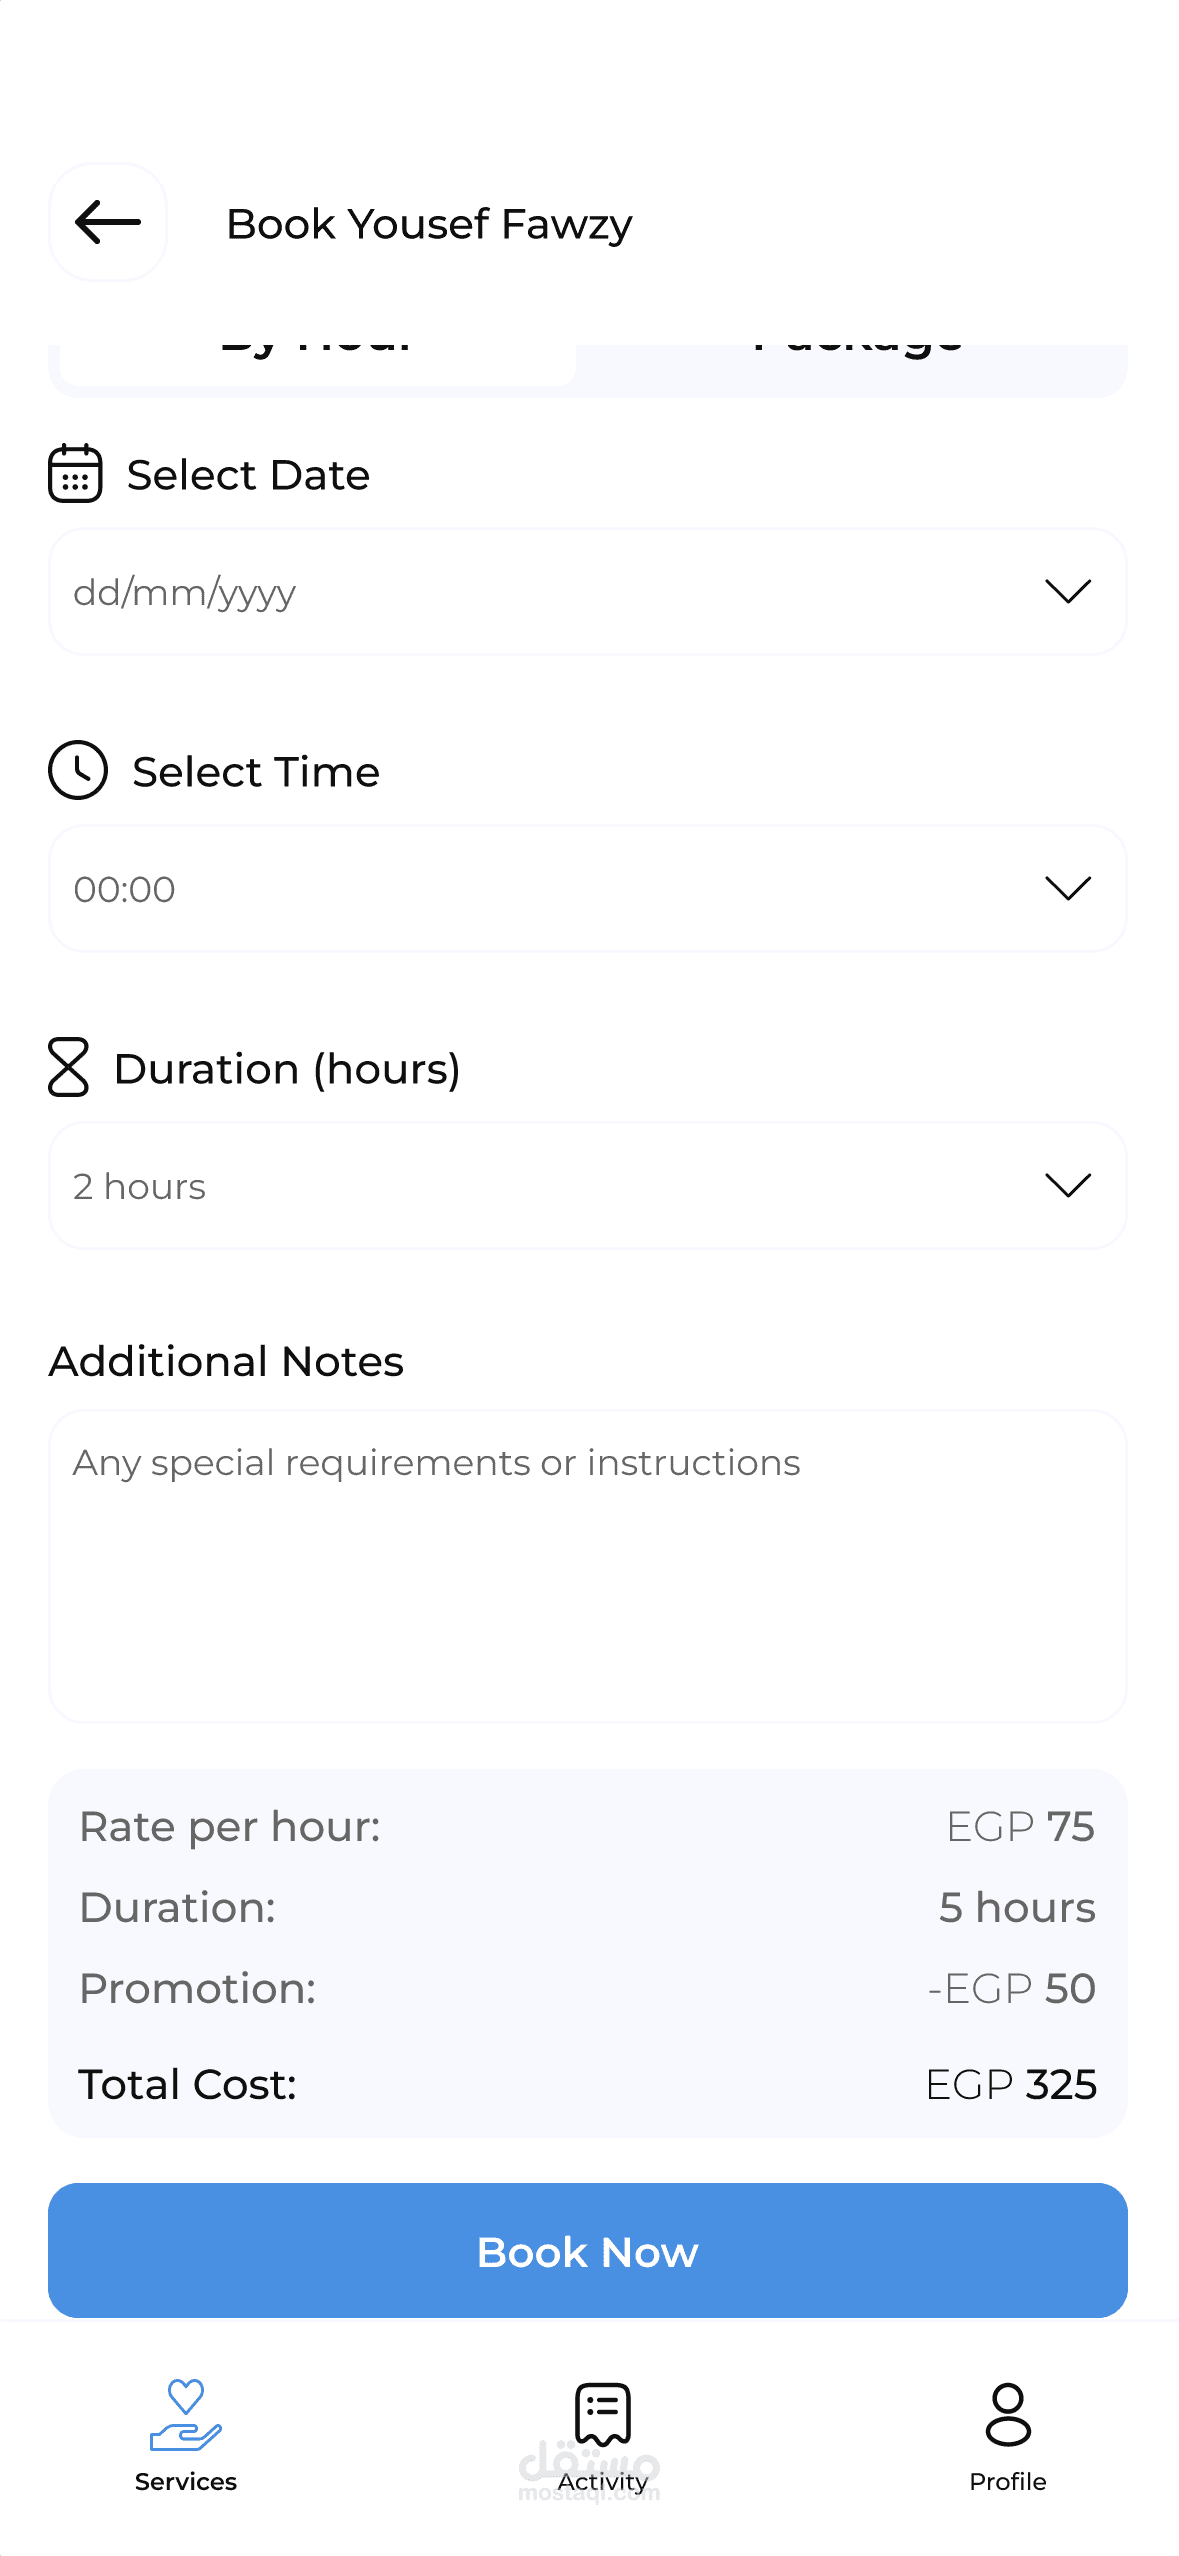Tap the Total Cost EGP 325 row

pos(587,2085)
